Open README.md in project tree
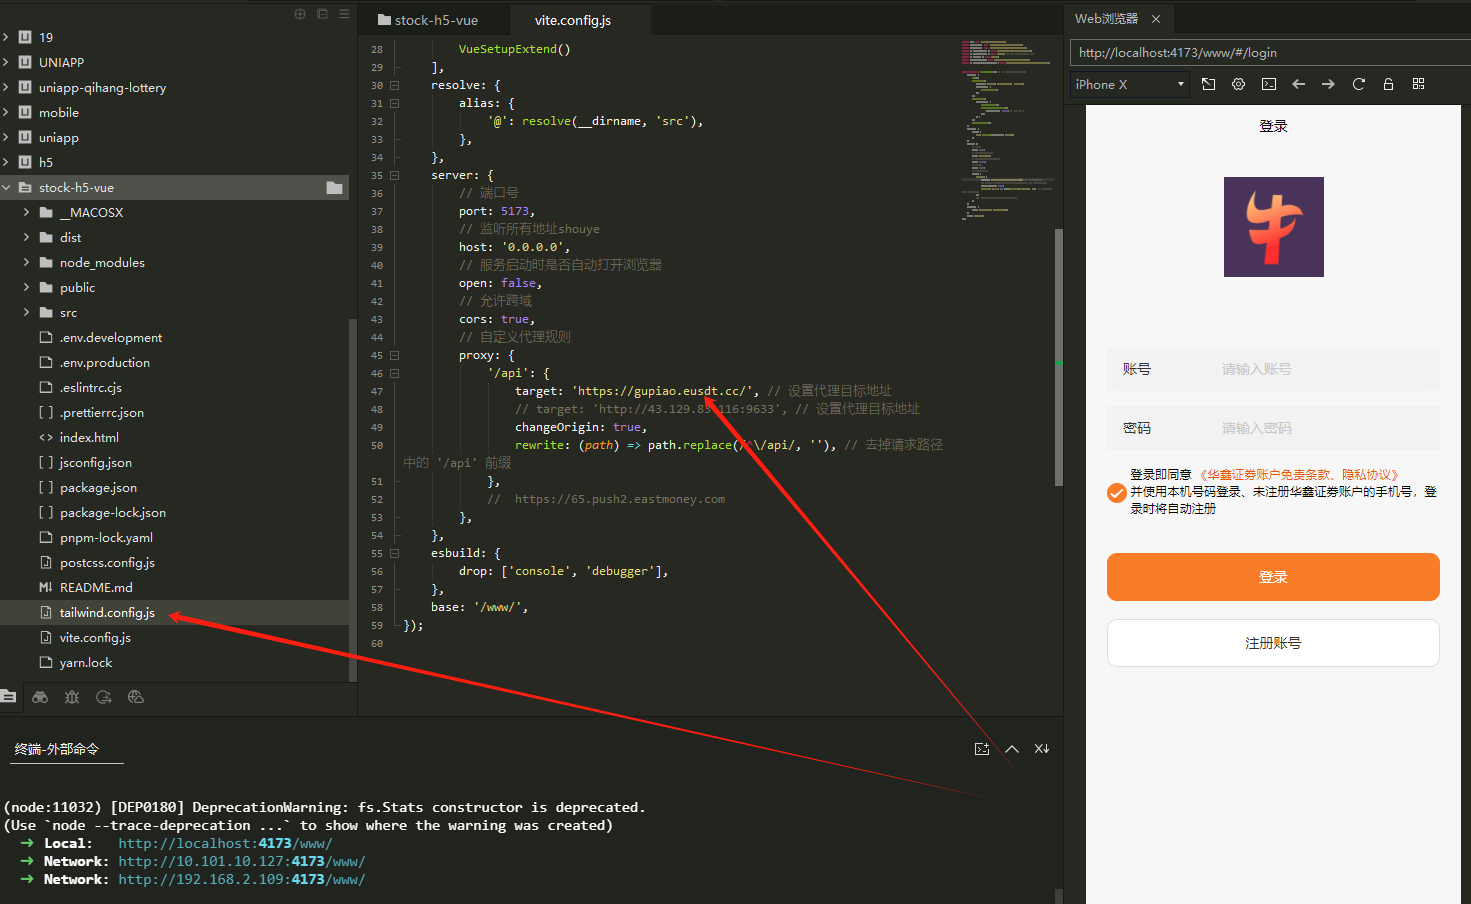The height and width of the screenshot is (904, 1471). tap(96, 587)
